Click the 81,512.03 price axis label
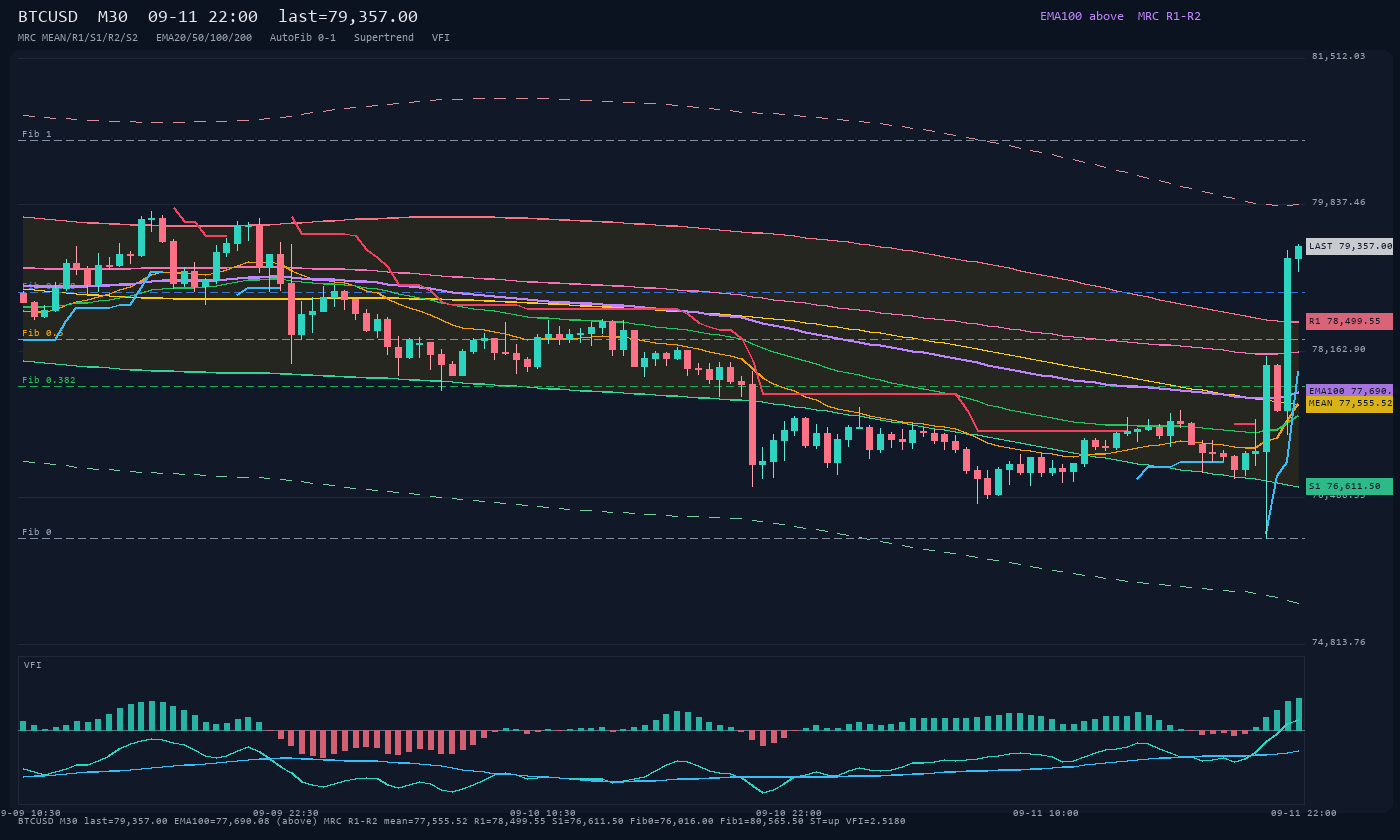 (x=1338, y=56)
